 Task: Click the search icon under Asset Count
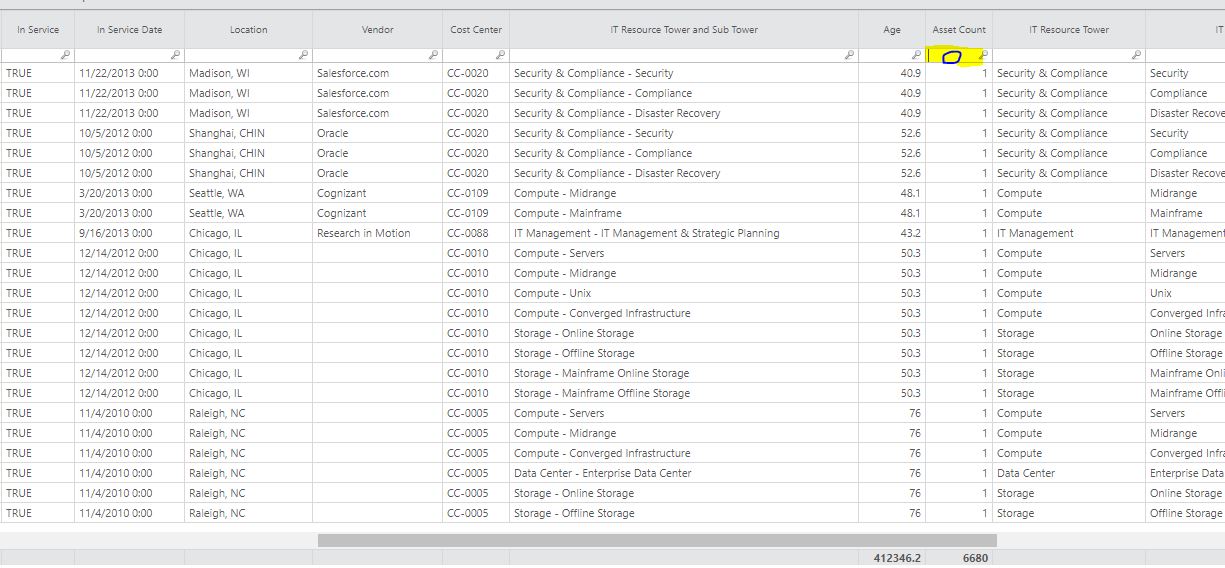(x=984, y=55)
